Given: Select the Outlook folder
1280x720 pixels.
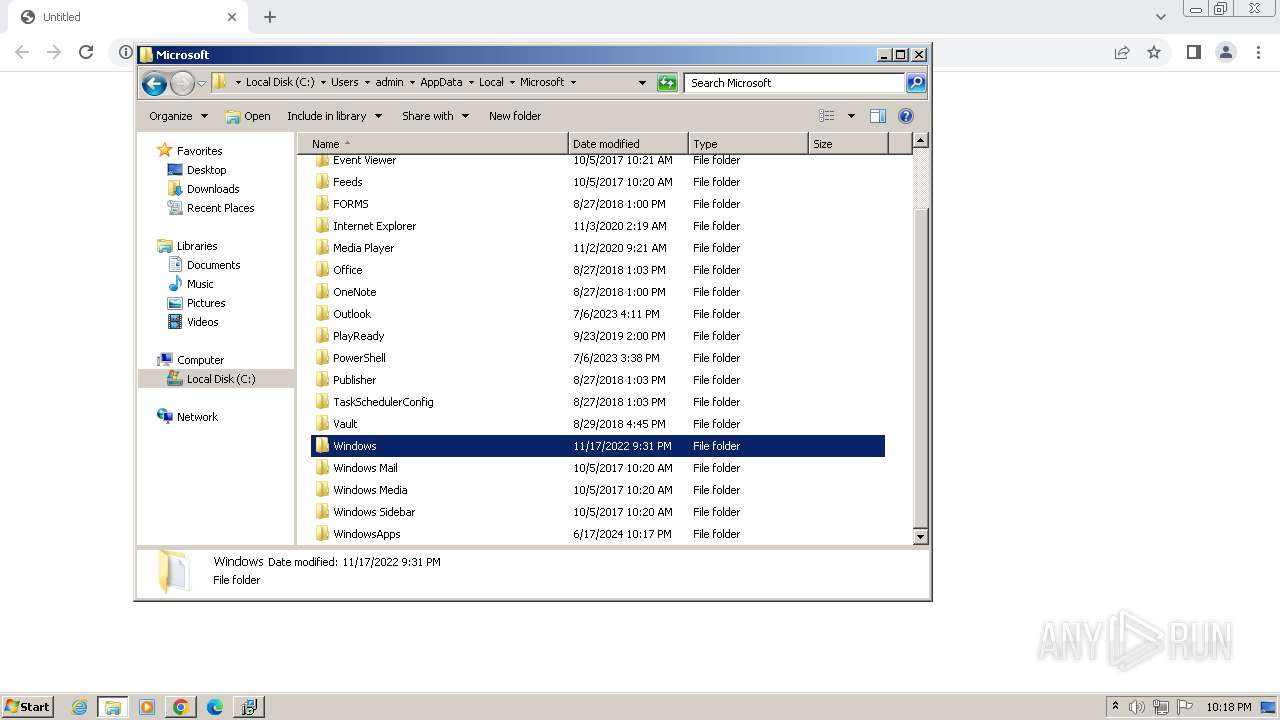Looking at the screenshot, I should tap(597, 314).
